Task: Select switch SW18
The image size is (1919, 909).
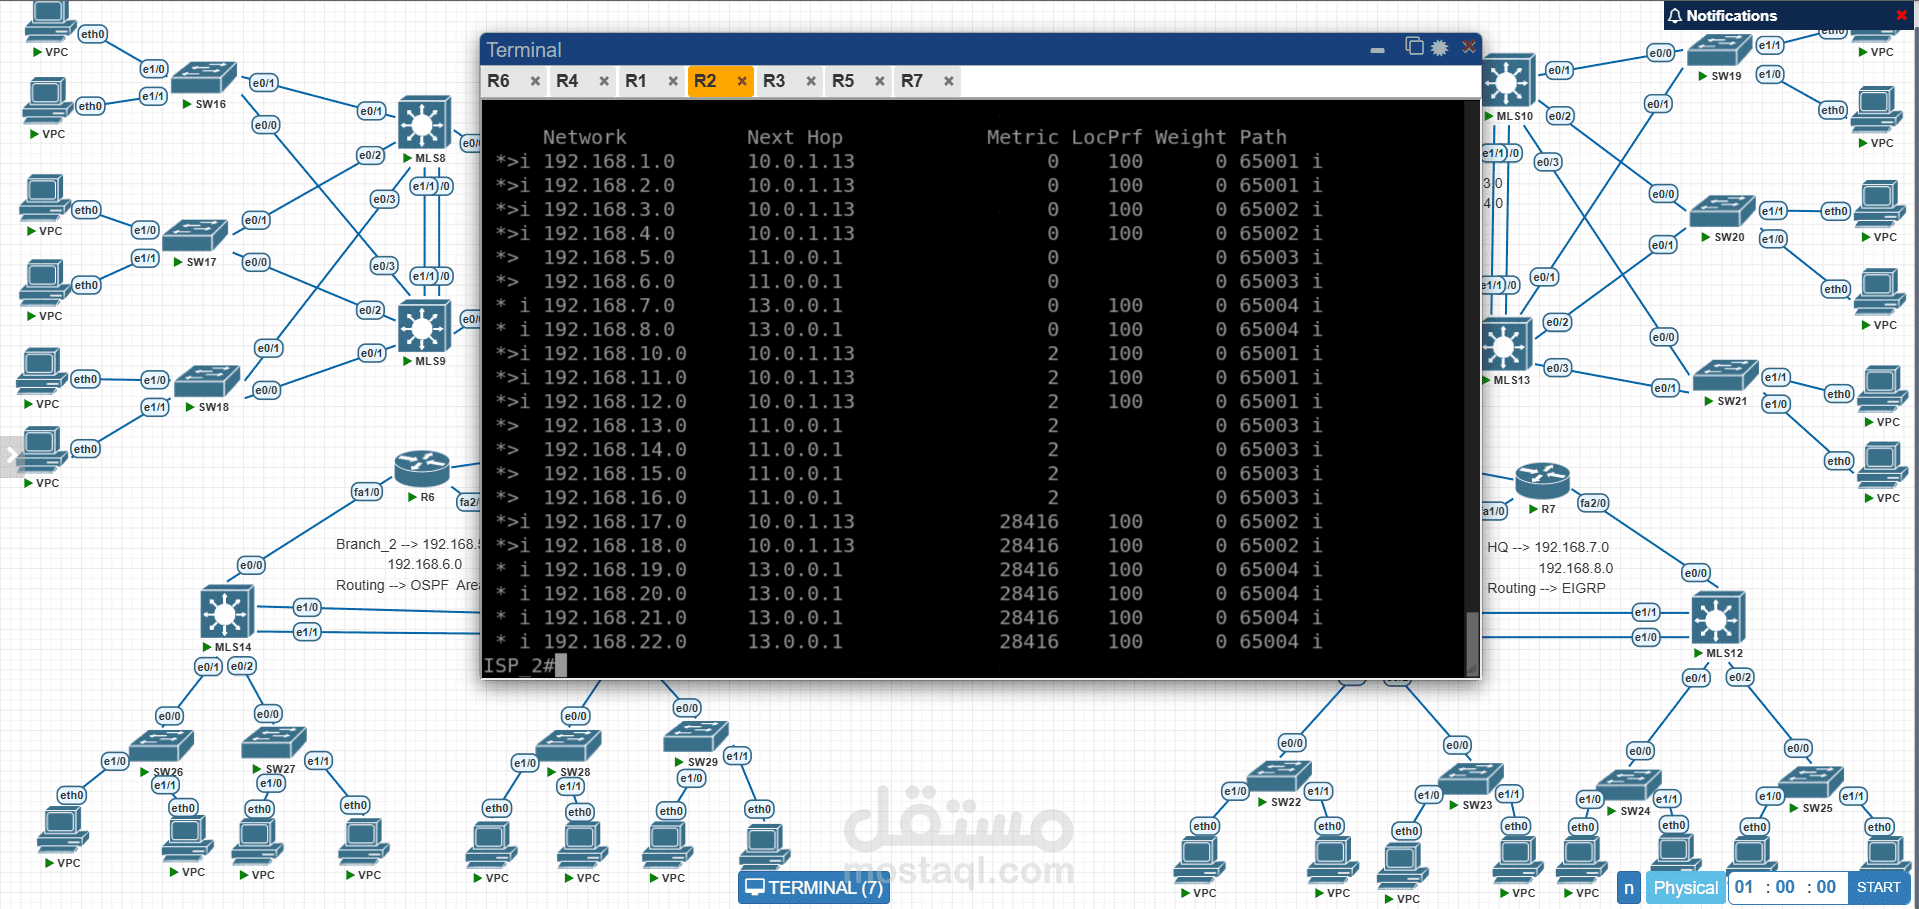Action: pos(207,381)
